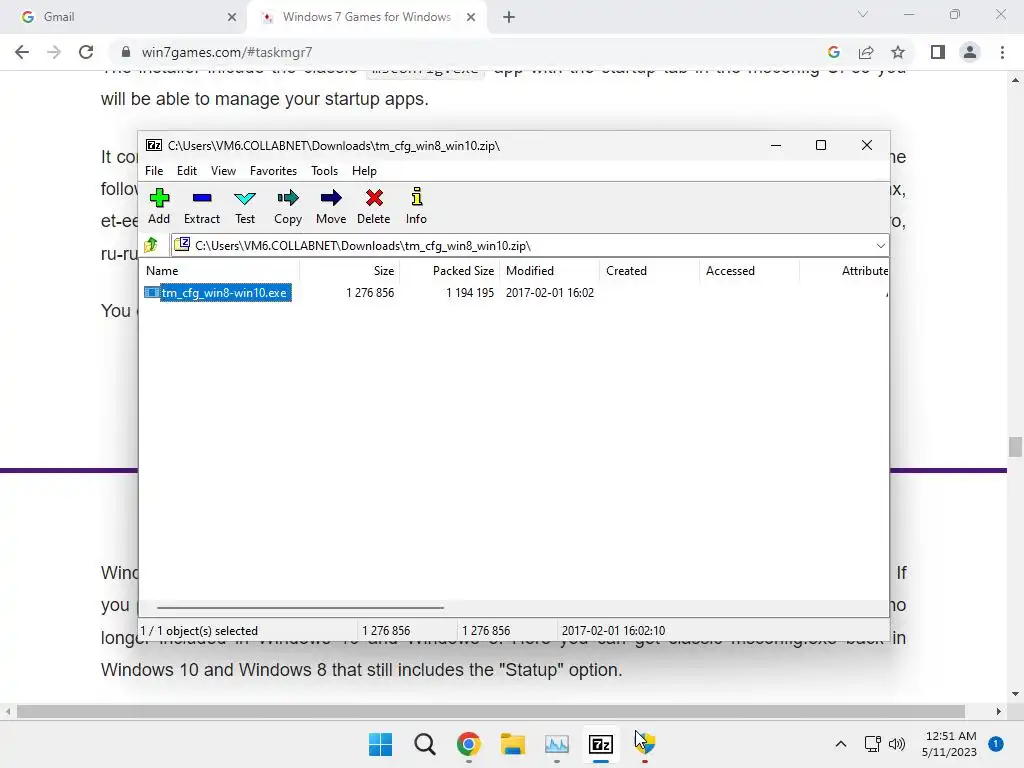This screenshot has height=768, width=1024.
Task: Share this page icon in address bar
Action: 866,52
